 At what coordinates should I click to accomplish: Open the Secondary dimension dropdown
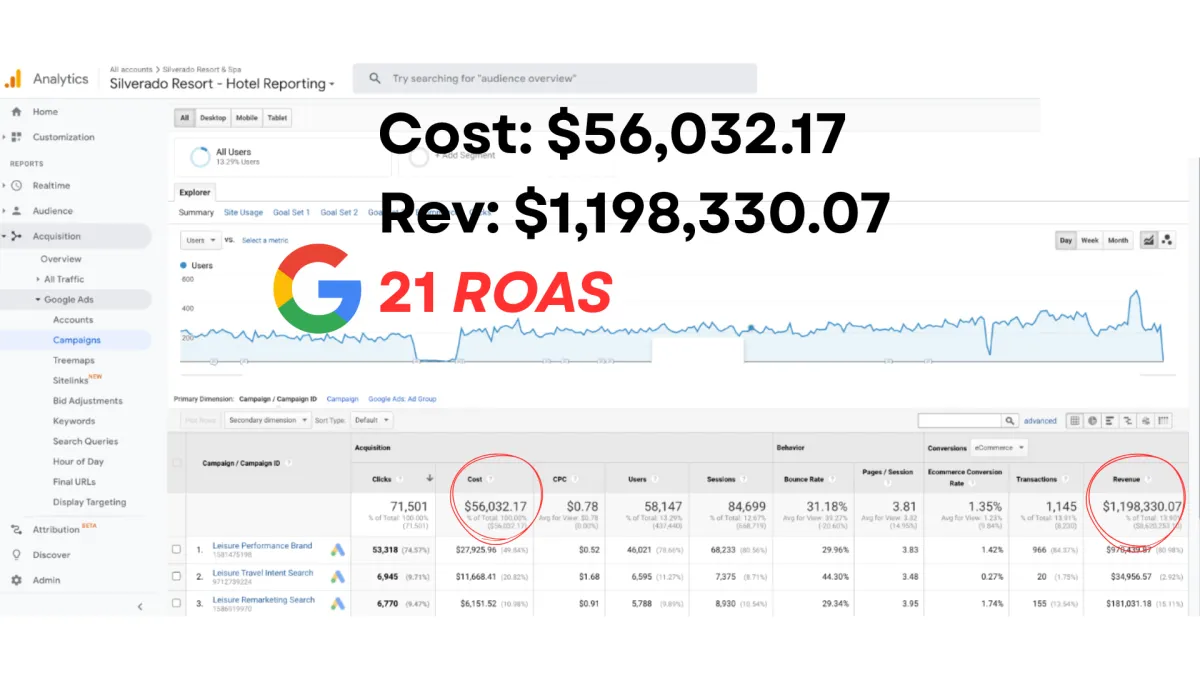pos(268,421)
